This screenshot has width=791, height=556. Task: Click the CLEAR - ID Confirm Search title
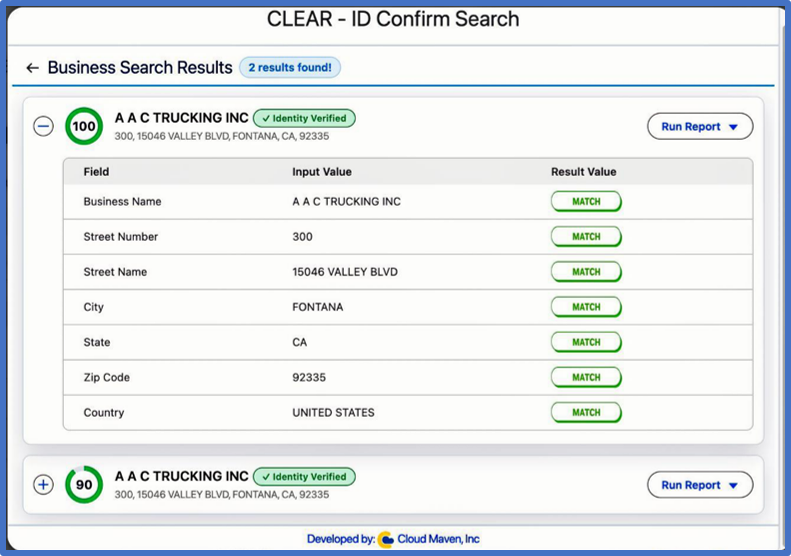pyautogui.click(x=393, y=19)
